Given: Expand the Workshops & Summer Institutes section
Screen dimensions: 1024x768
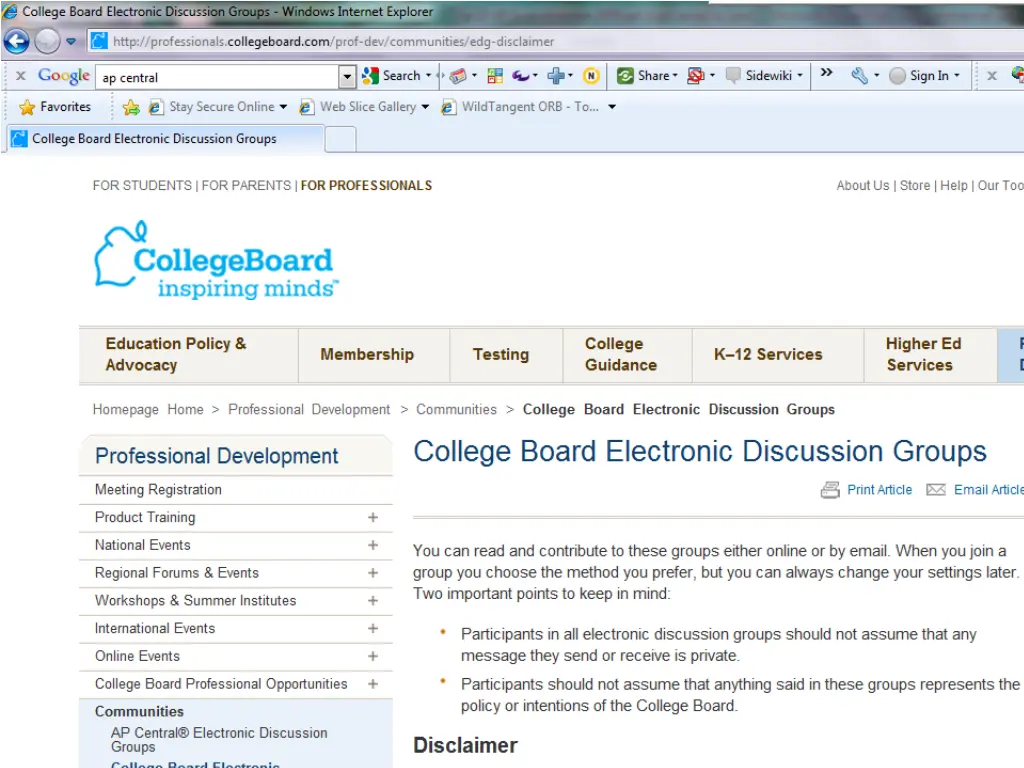Looking at the screenshot, I should [373, 601].
